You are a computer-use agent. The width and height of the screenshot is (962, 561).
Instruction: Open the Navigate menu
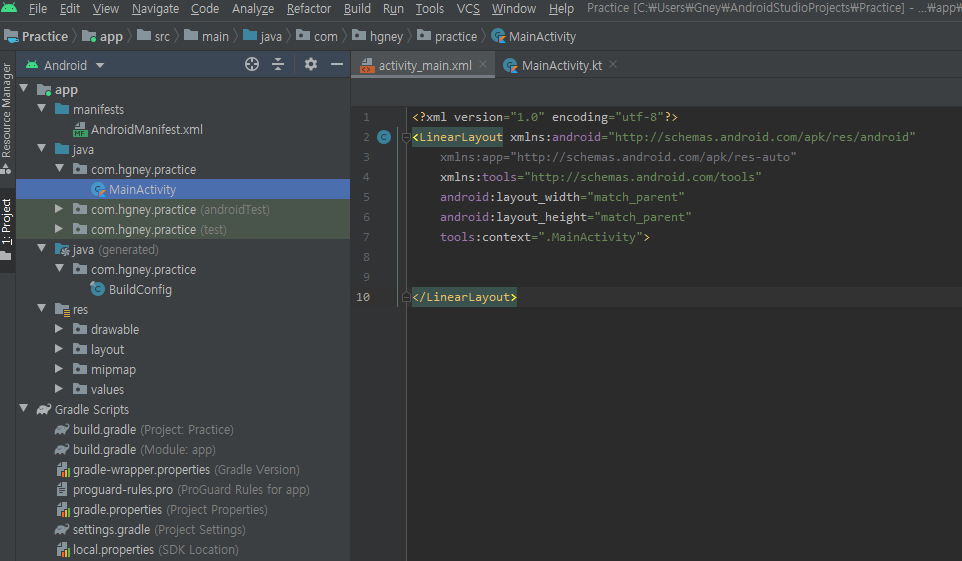155,9
